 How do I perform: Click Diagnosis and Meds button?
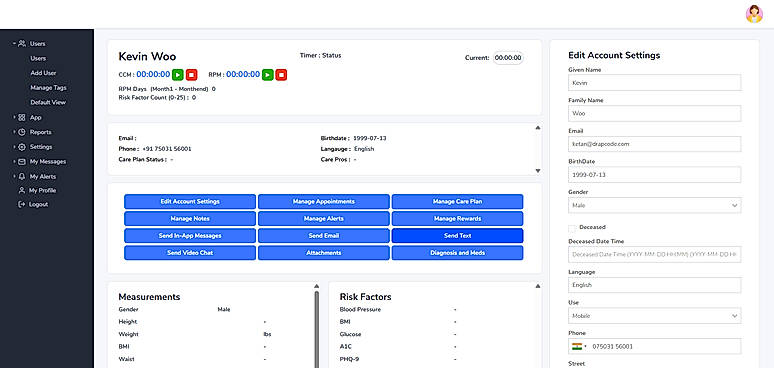pos(458,253)
